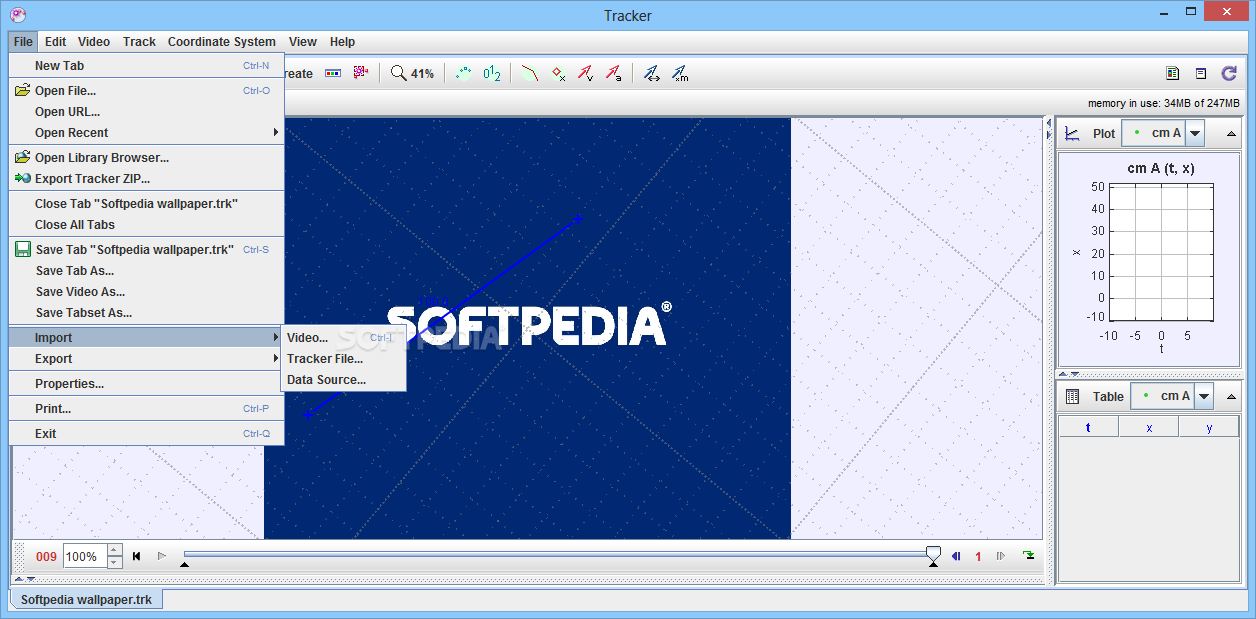
Task: Open the Import submenu entry
Action: (x=147, y=337)
